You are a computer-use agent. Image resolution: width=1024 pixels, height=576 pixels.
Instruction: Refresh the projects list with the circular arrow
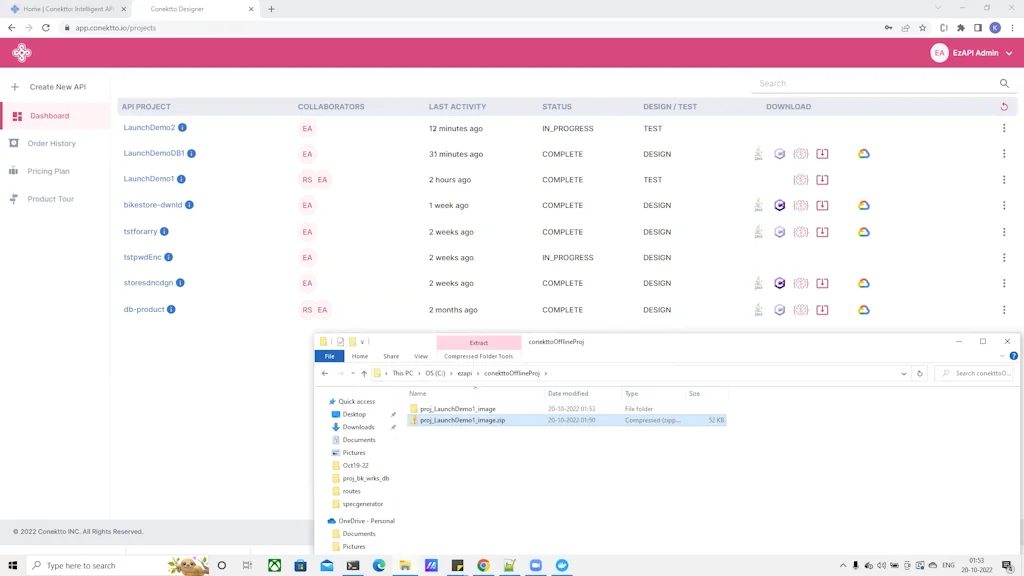tap(1004, 106)
